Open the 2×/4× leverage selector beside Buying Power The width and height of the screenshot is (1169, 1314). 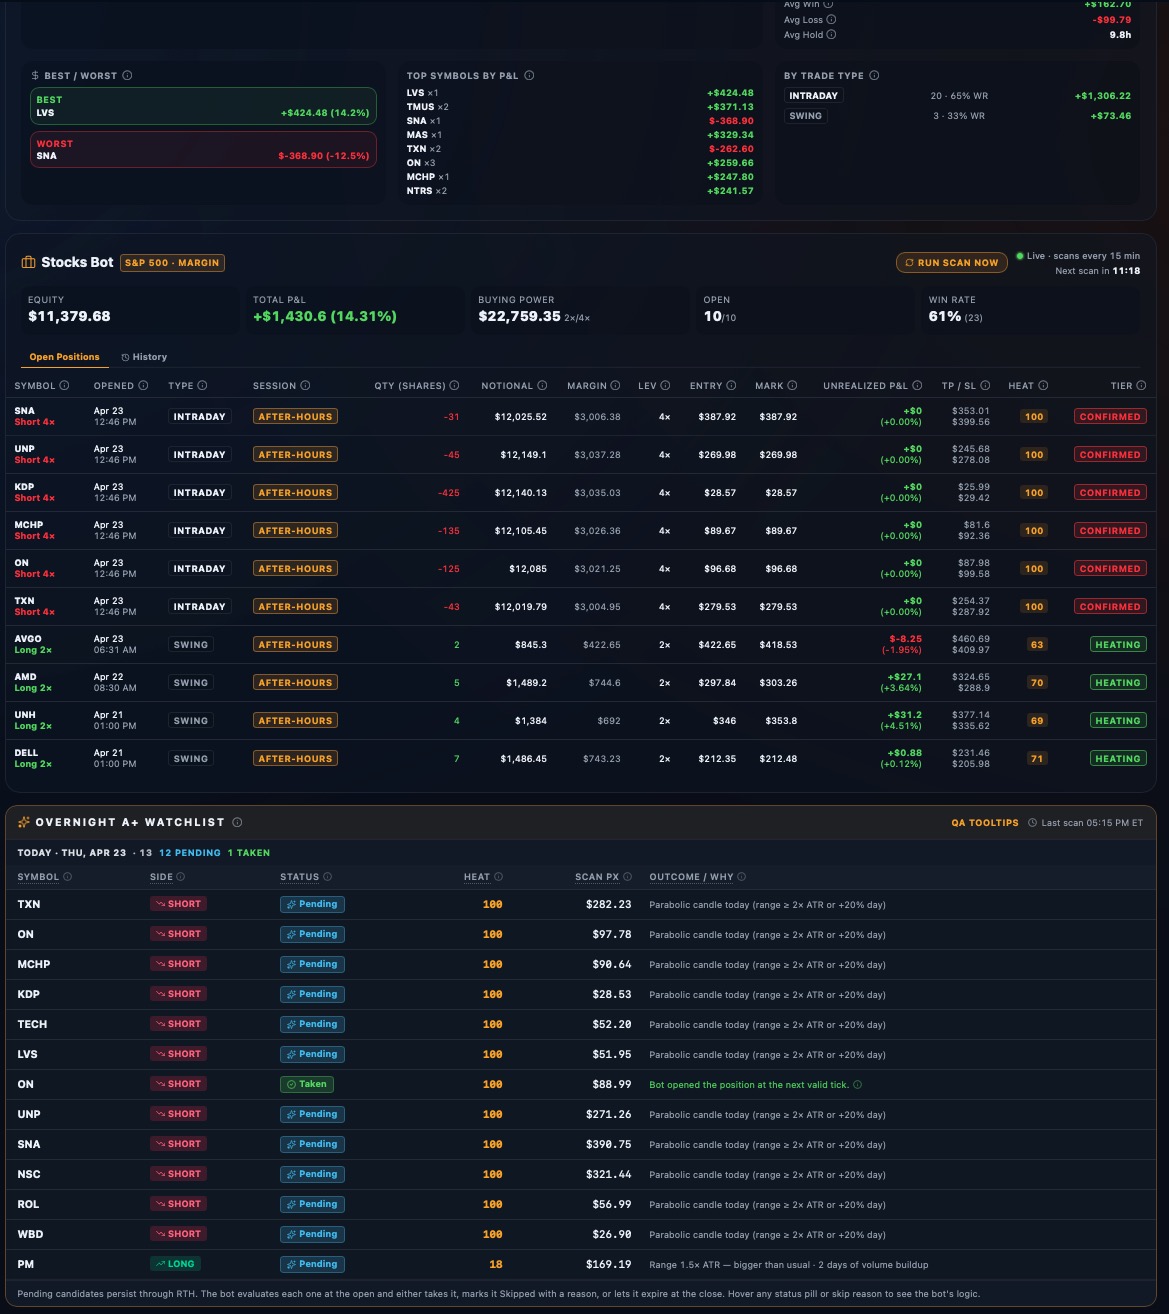tap(577, 317)
